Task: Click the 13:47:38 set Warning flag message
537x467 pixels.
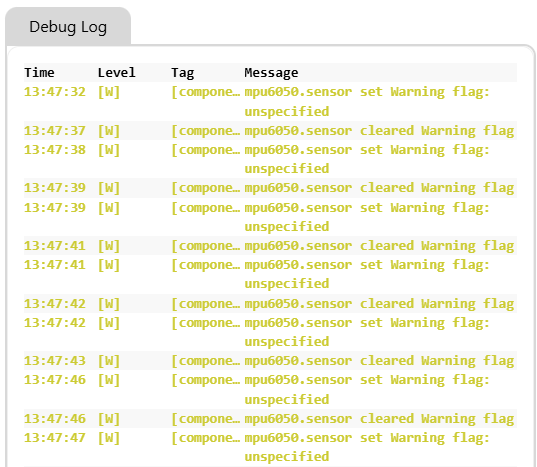Action: [x=367, y=159]
